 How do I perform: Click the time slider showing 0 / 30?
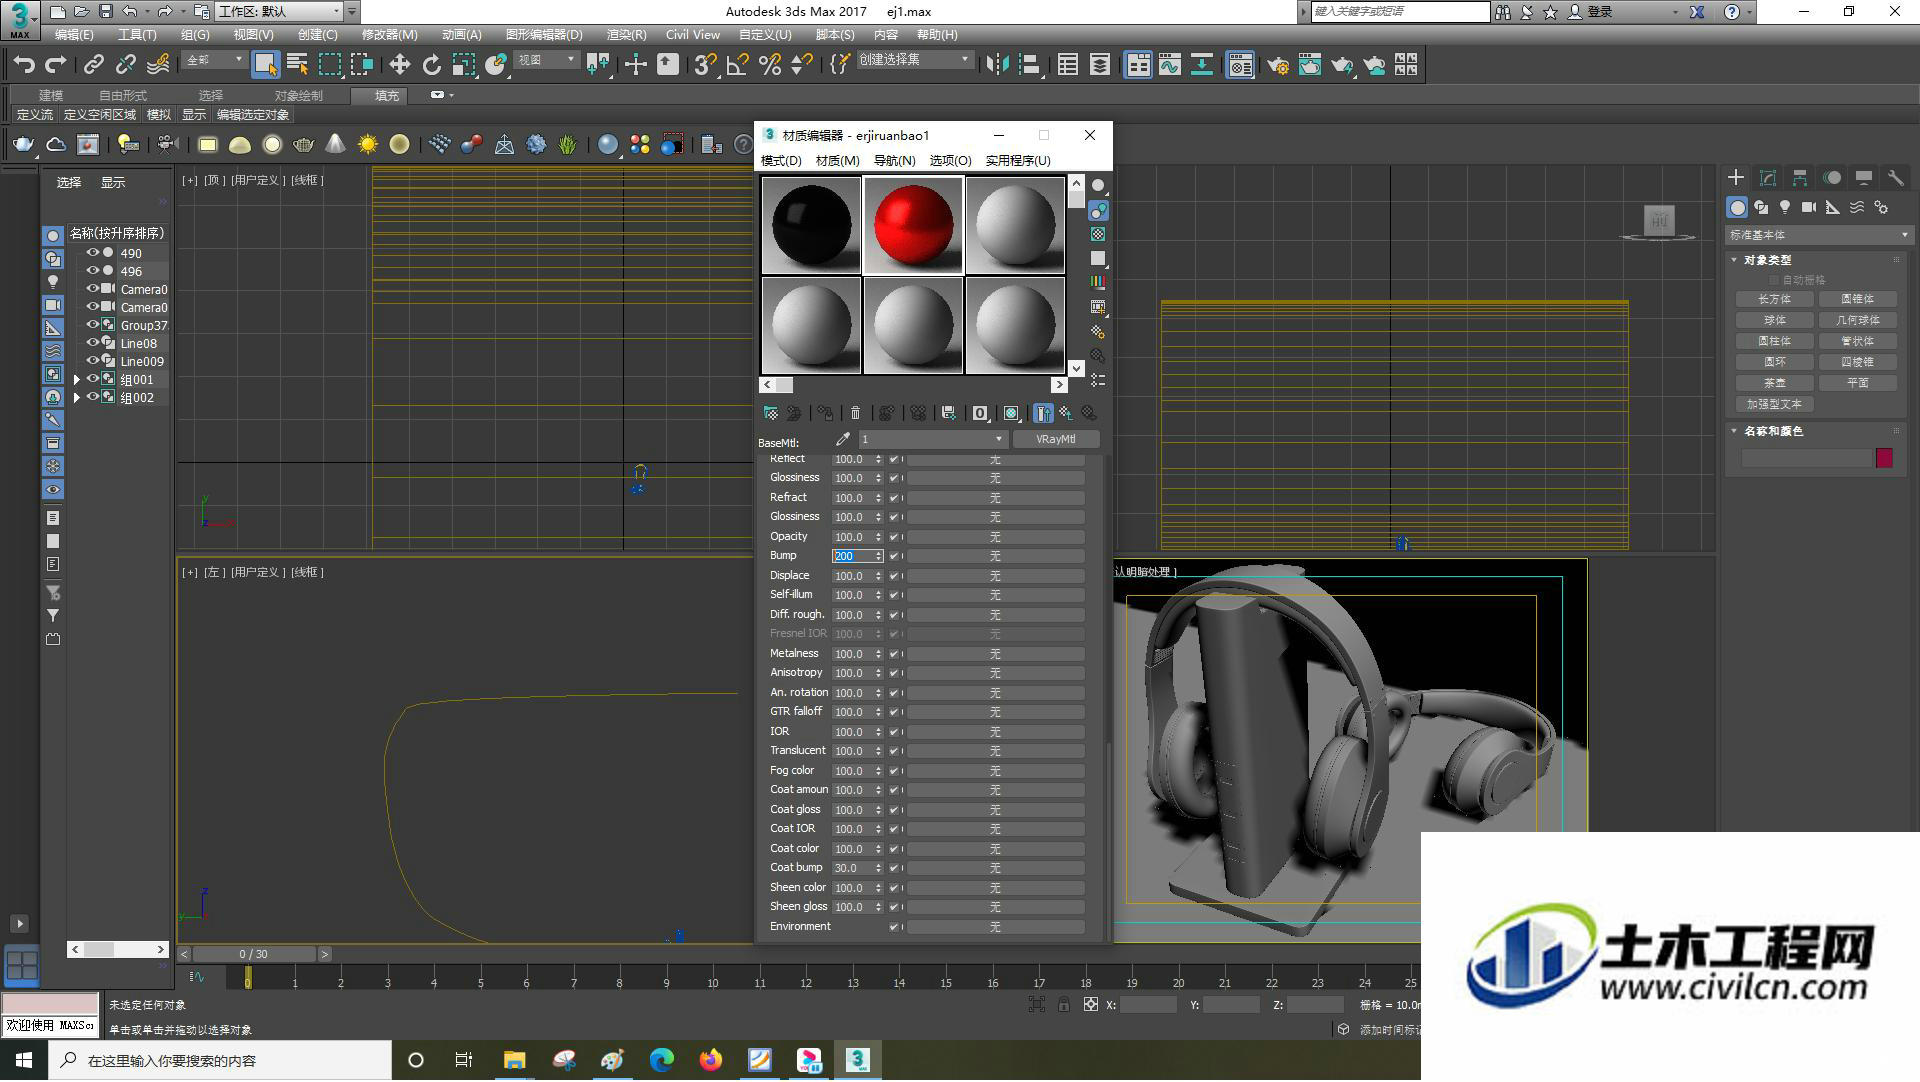click(254, 955)
